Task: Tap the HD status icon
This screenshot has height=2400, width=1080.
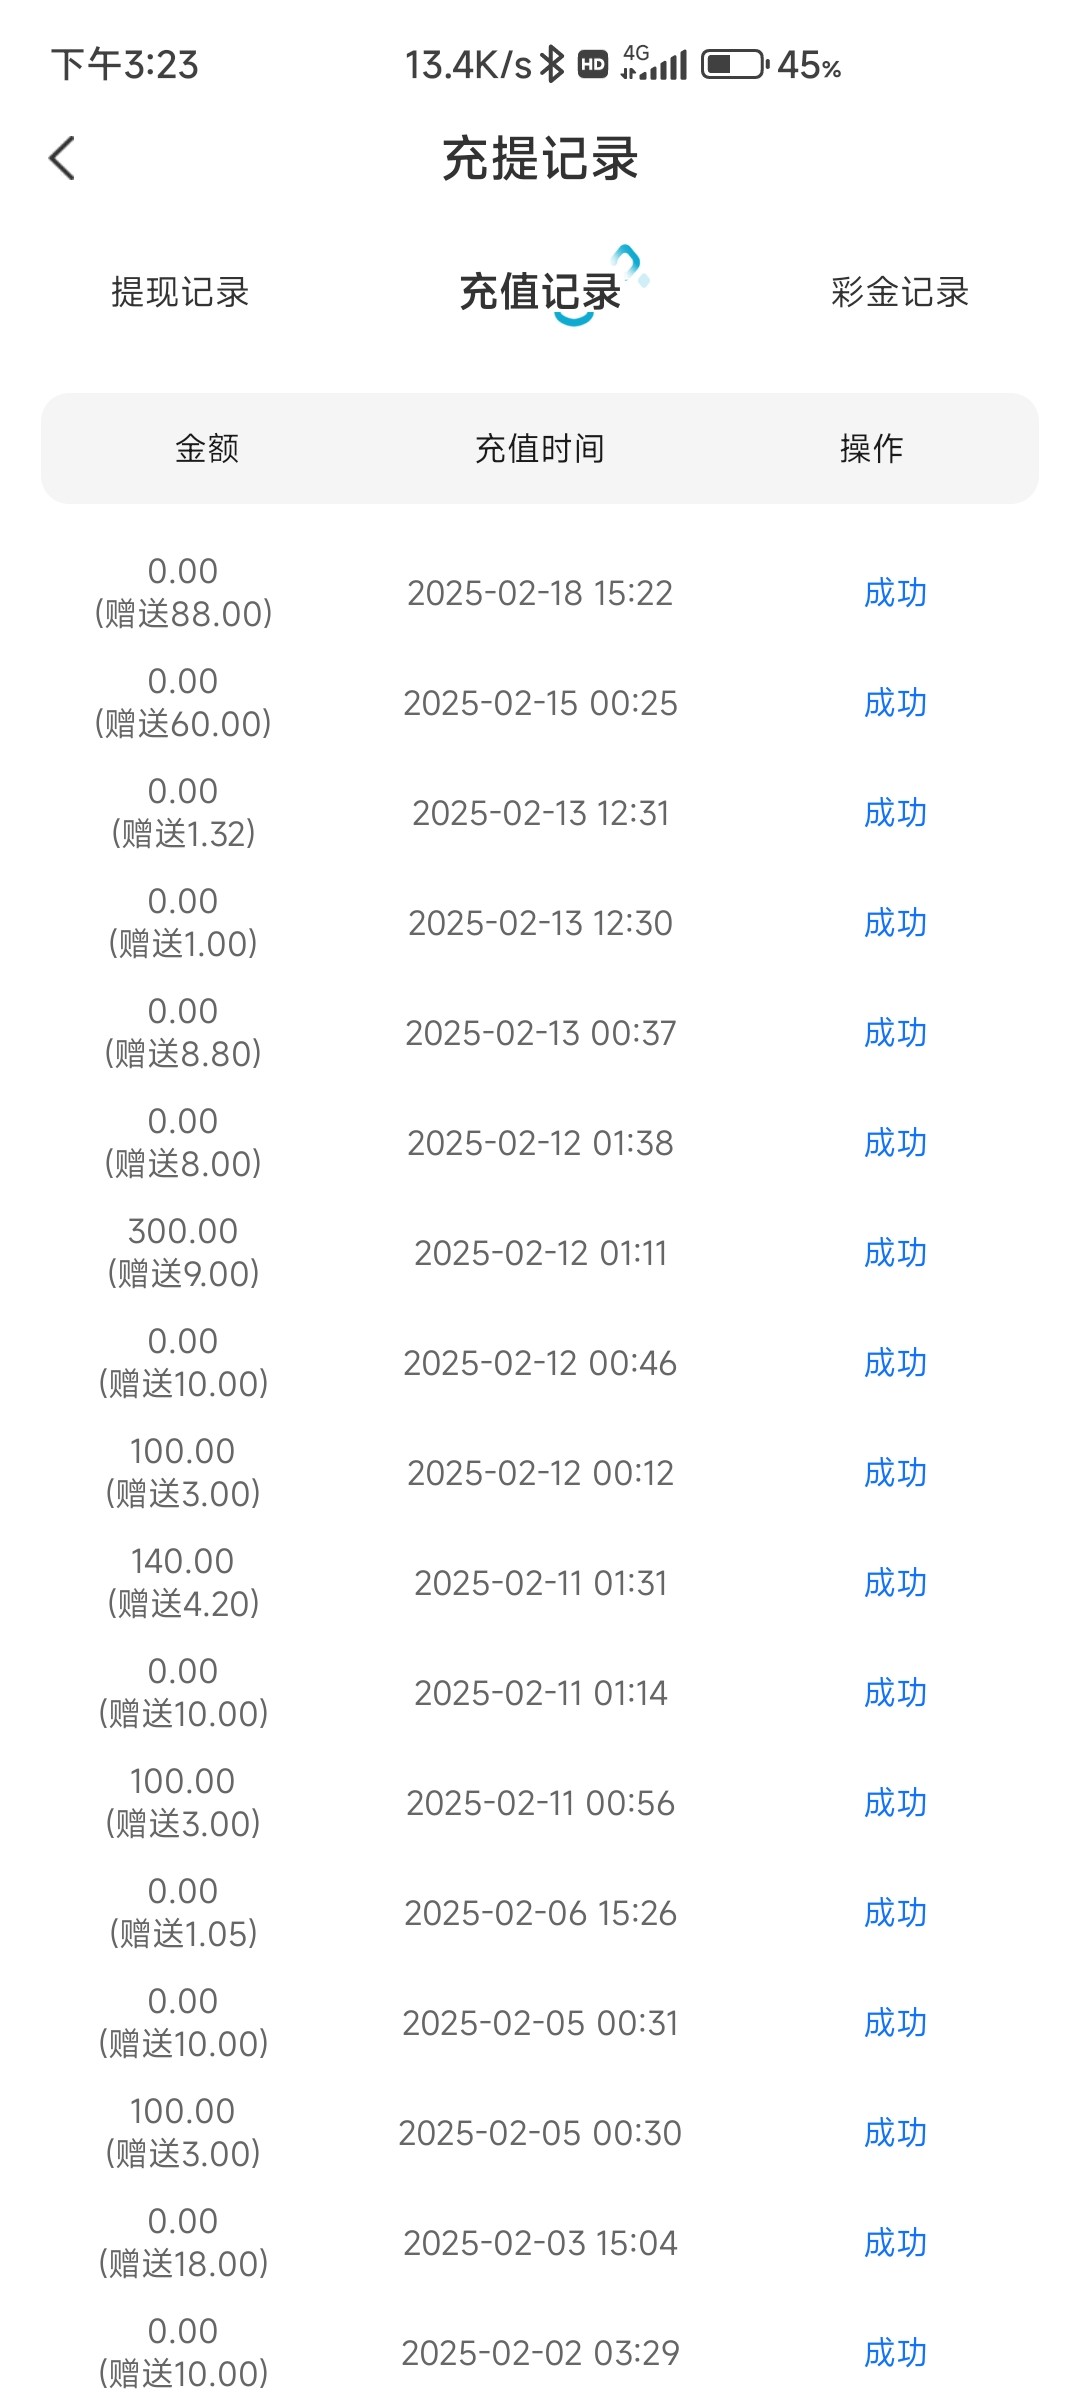Action: click(x=593, y=65)
